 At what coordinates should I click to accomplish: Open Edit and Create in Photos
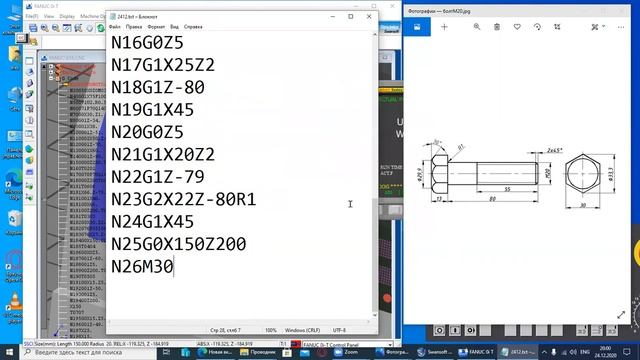pos(595,27)
